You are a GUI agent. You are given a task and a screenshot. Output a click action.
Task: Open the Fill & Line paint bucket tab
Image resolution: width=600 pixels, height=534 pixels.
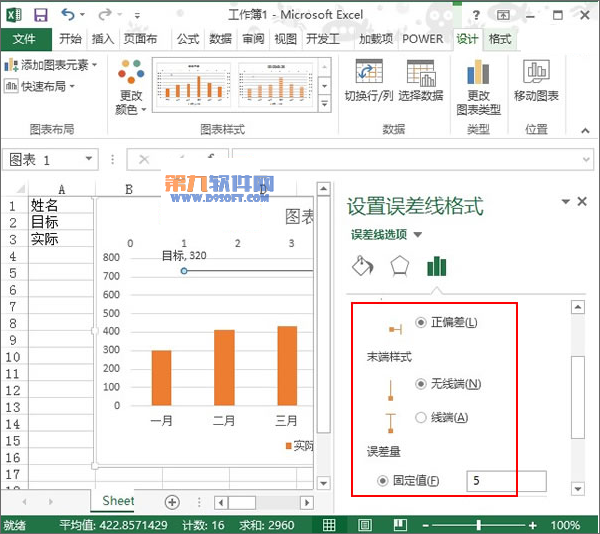coord(362,266)
